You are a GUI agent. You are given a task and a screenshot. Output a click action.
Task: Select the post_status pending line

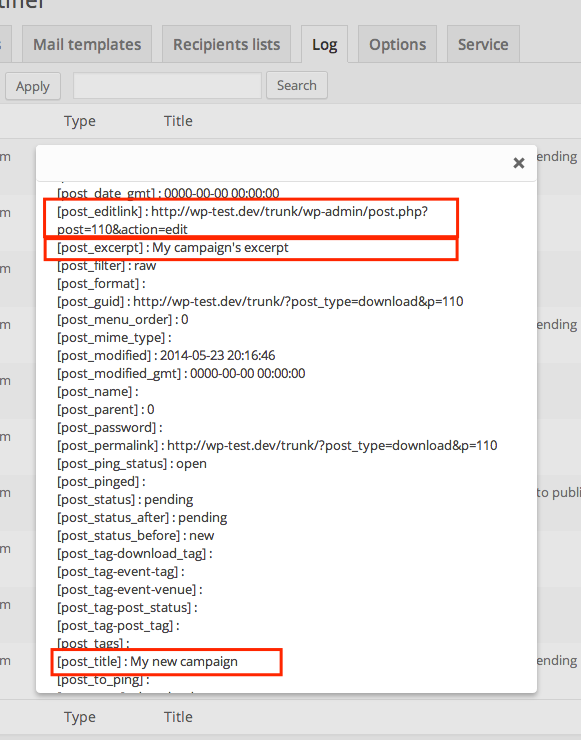(125, 499)
